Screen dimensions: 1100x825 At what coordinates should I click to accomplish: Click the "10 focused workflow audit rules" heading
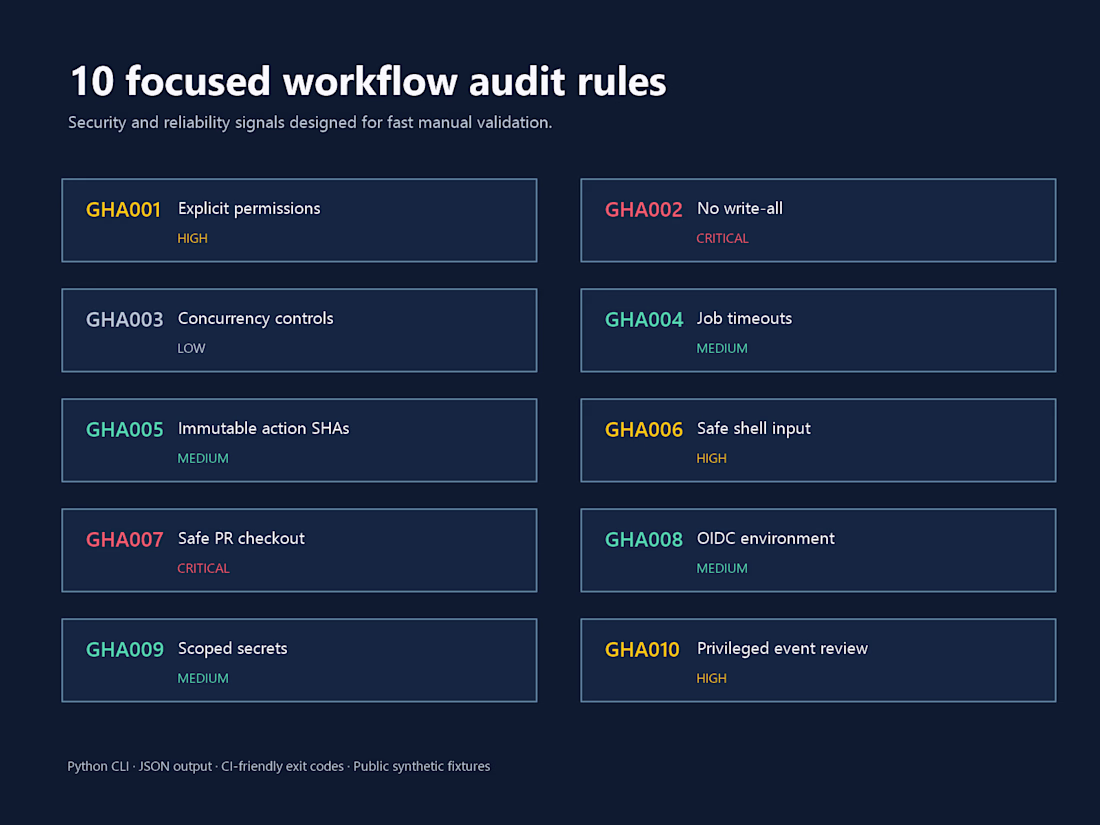(368, 81)
